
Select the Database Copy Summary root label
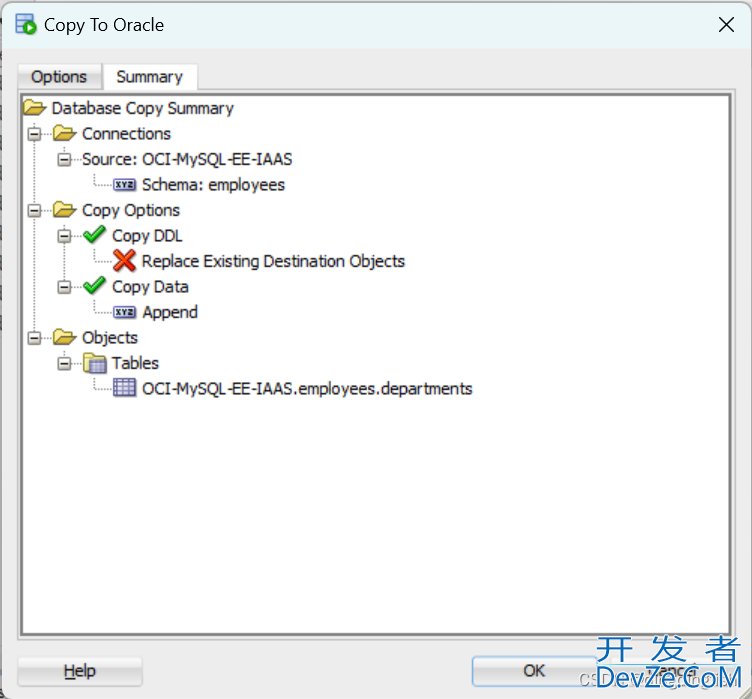(x=142, y=108)
